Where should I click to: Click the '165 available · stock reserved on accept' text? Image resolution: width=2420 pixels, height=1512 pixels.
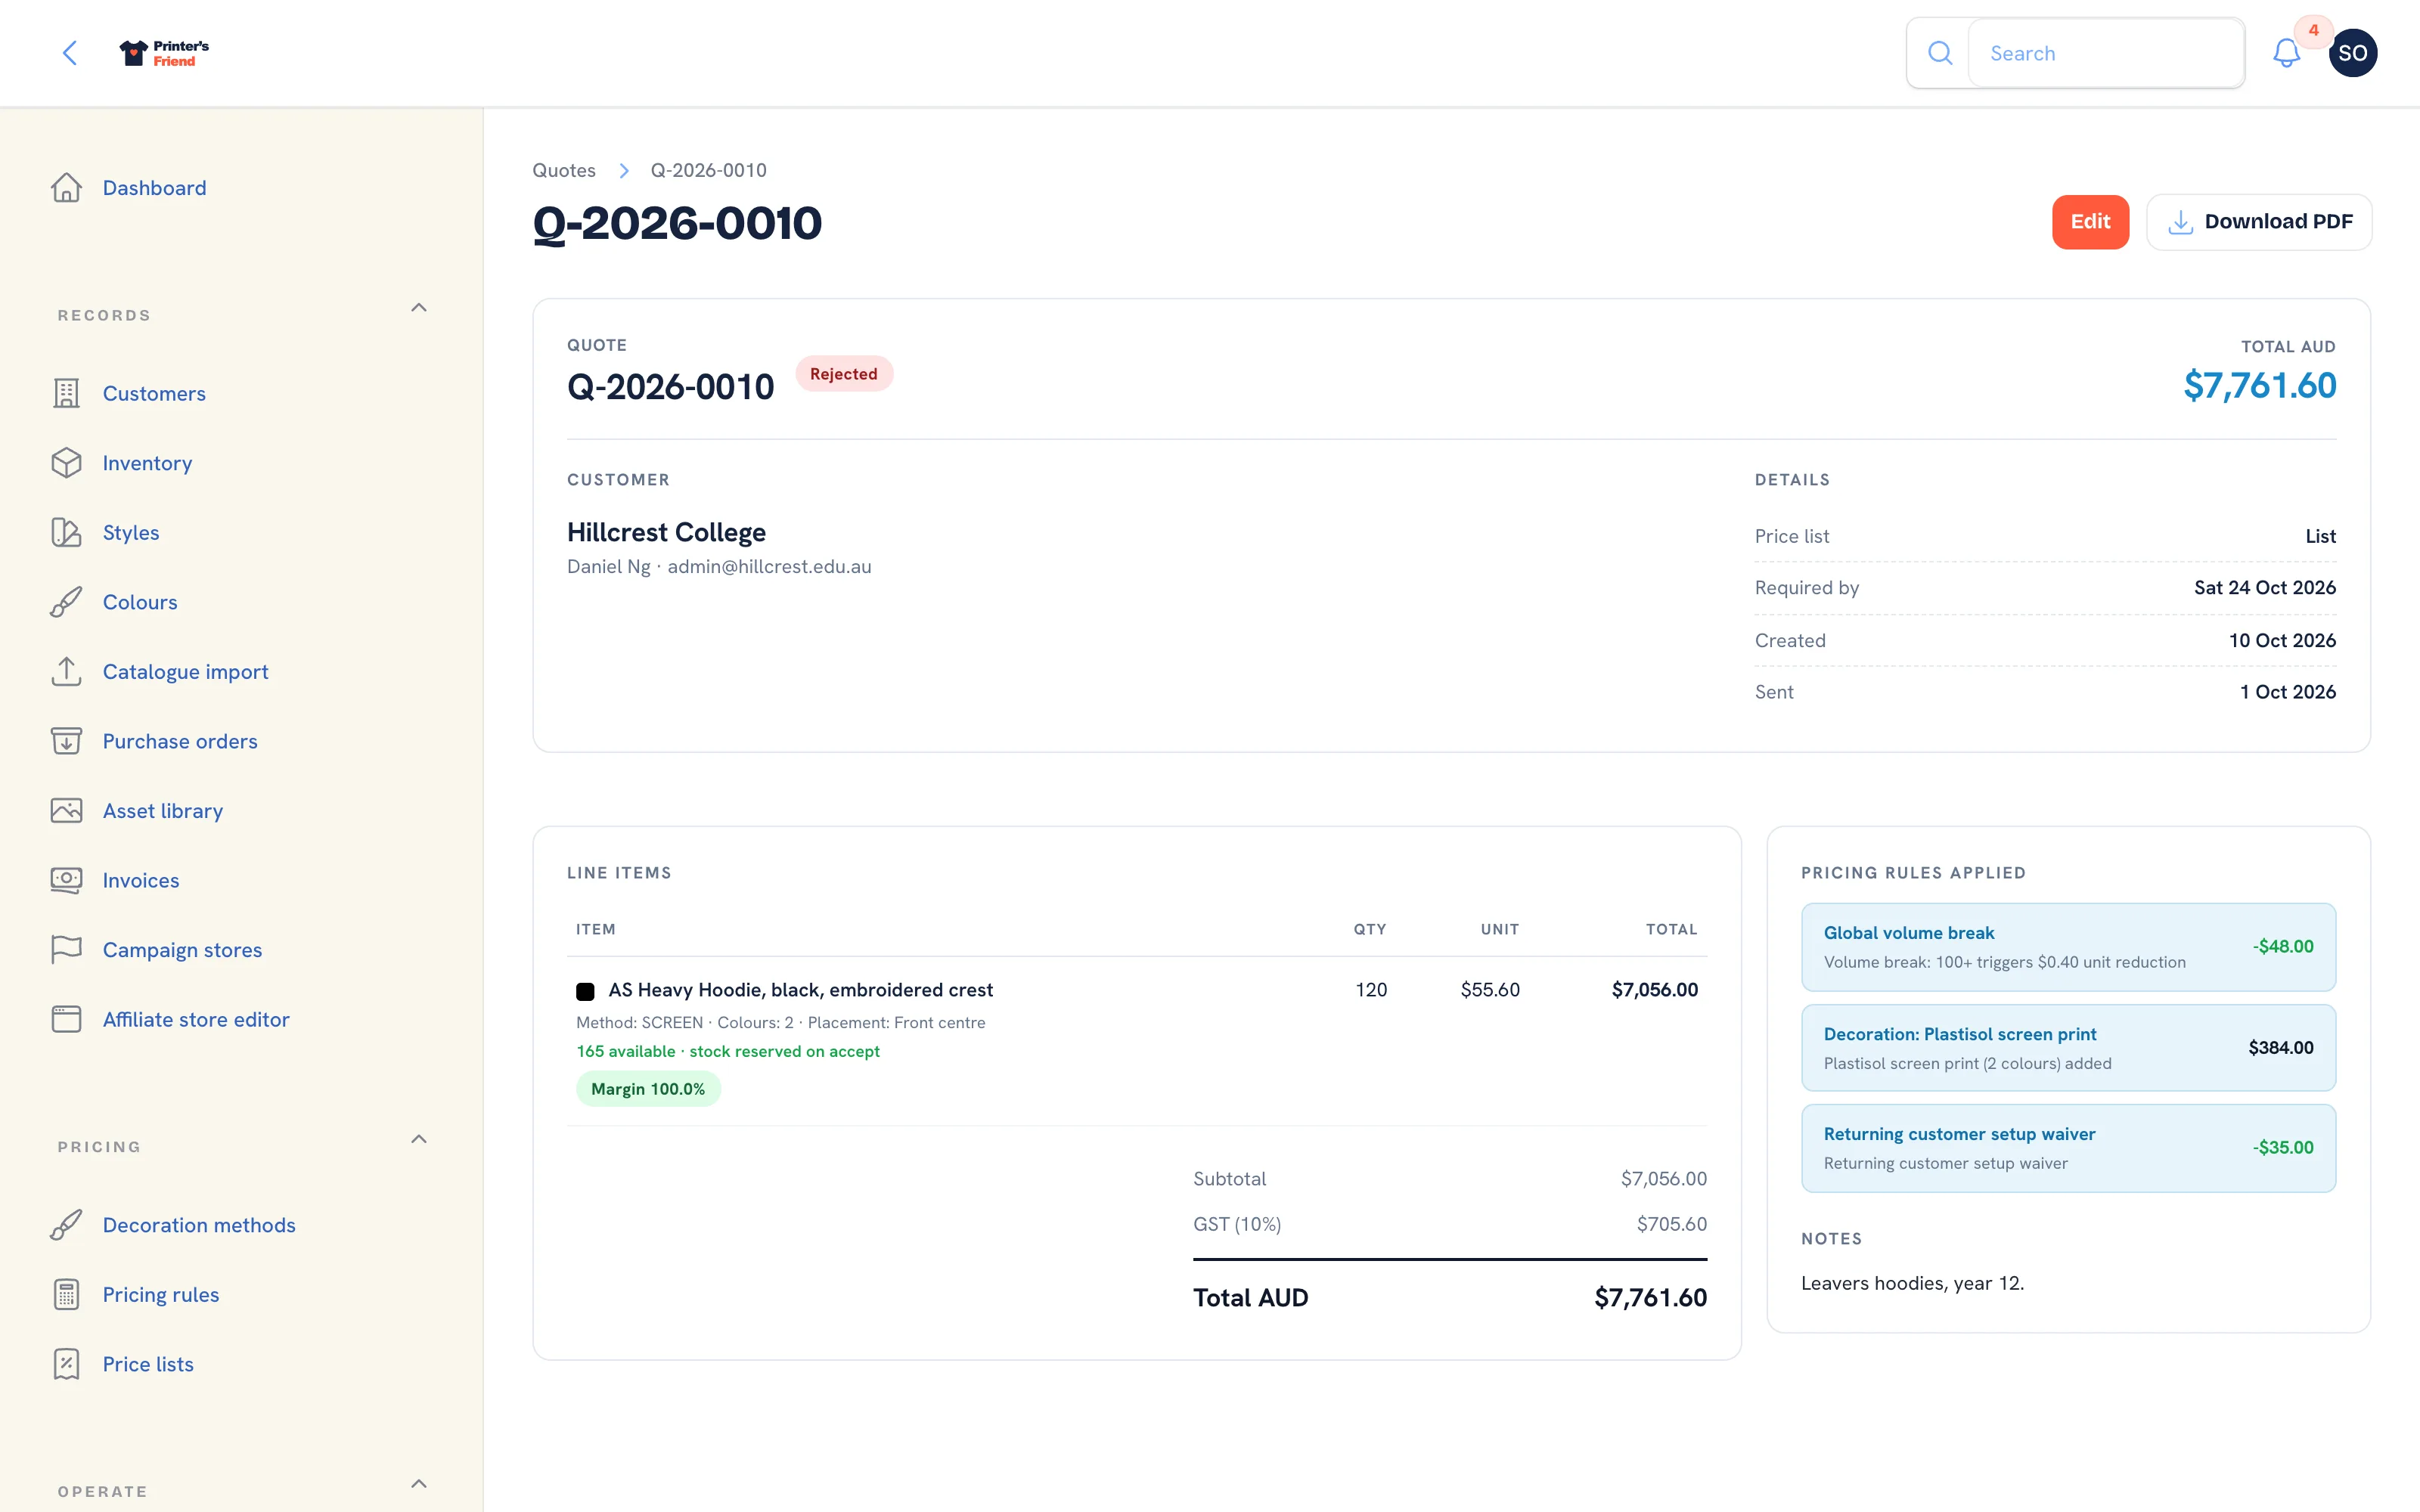(x=728, y=1051)
